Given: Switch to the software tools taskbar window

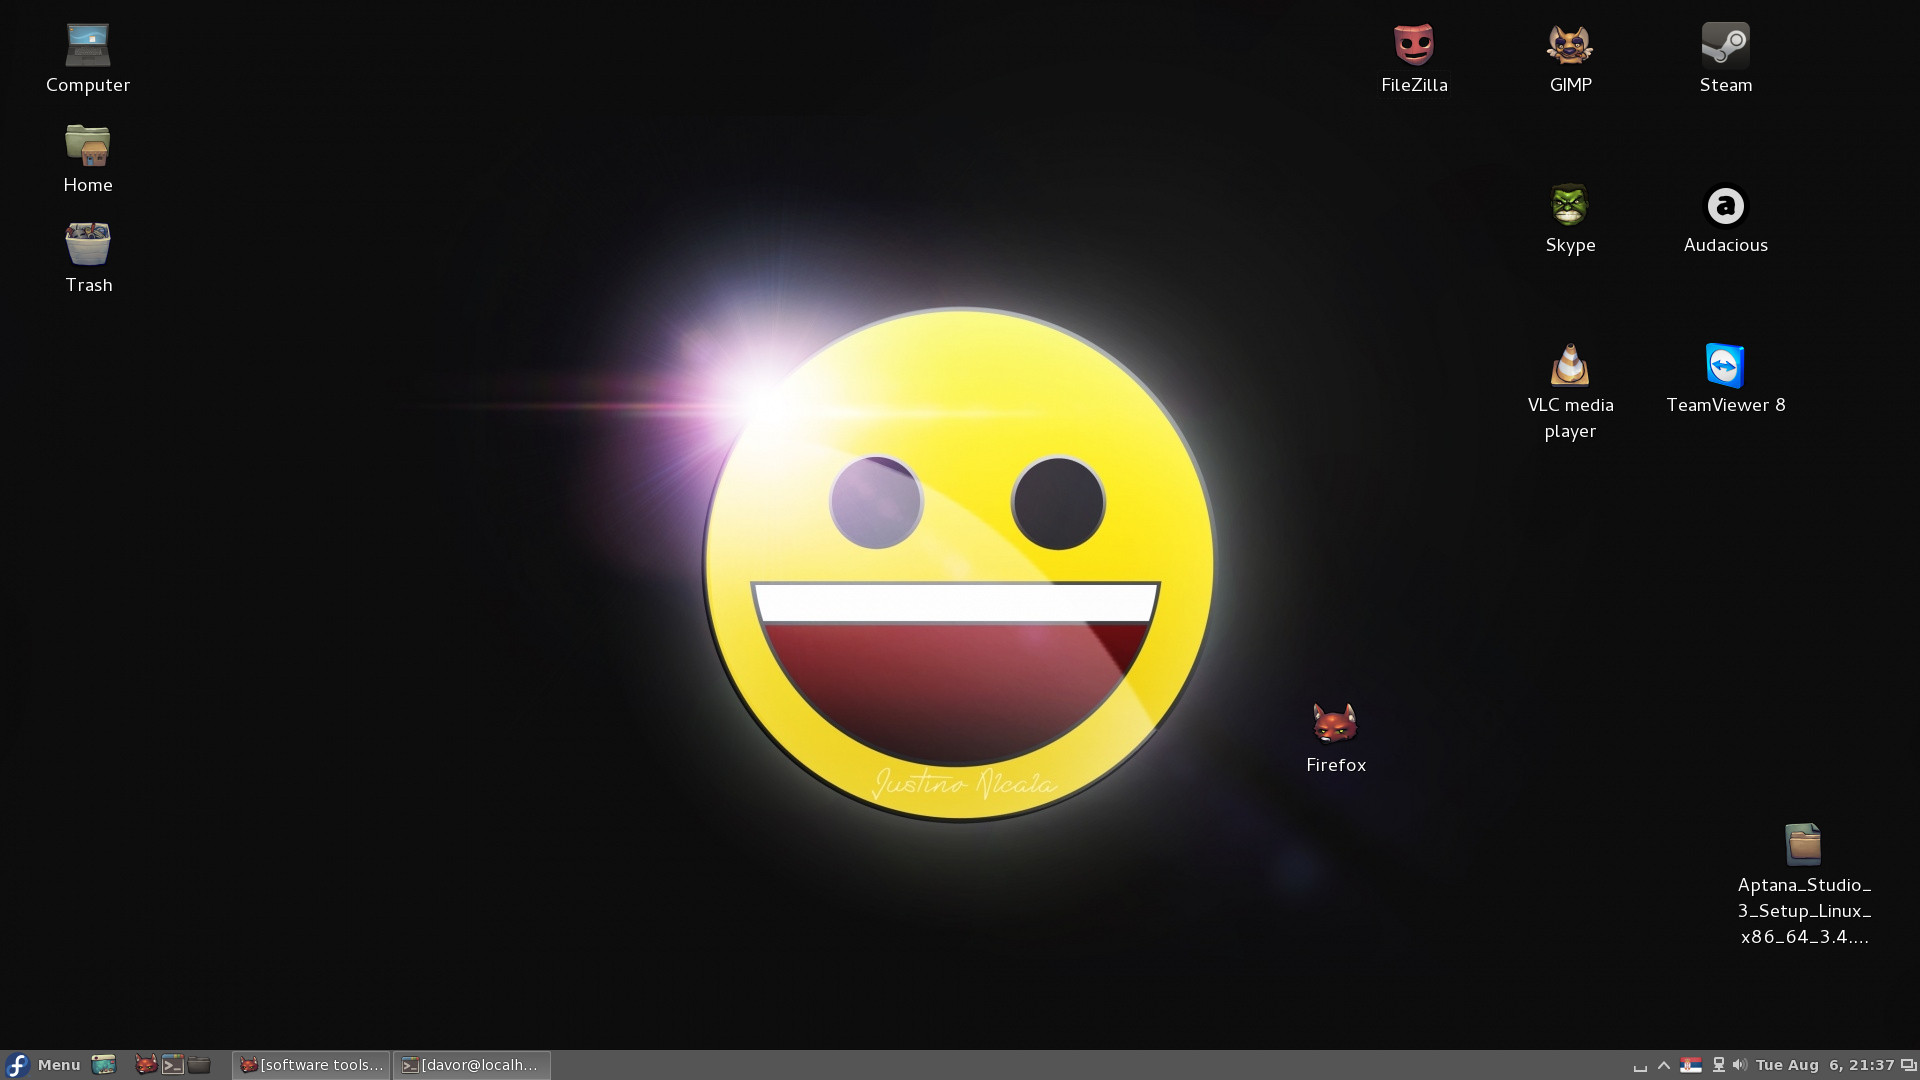Looking at the screenshot, I should pos(311,1065).
